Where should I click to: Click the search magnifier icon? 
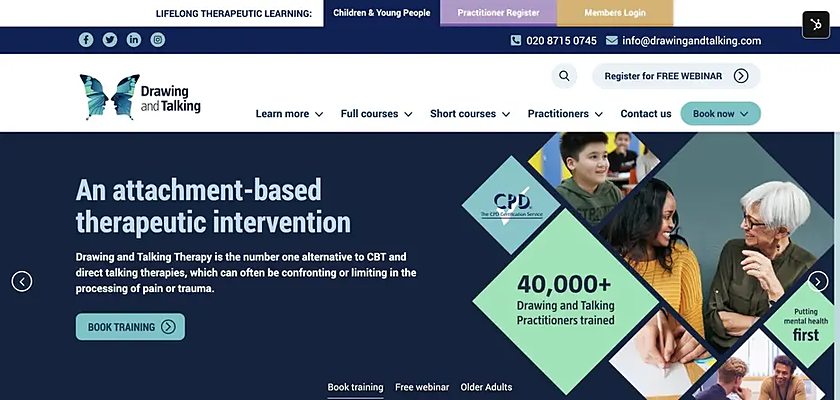564,76
